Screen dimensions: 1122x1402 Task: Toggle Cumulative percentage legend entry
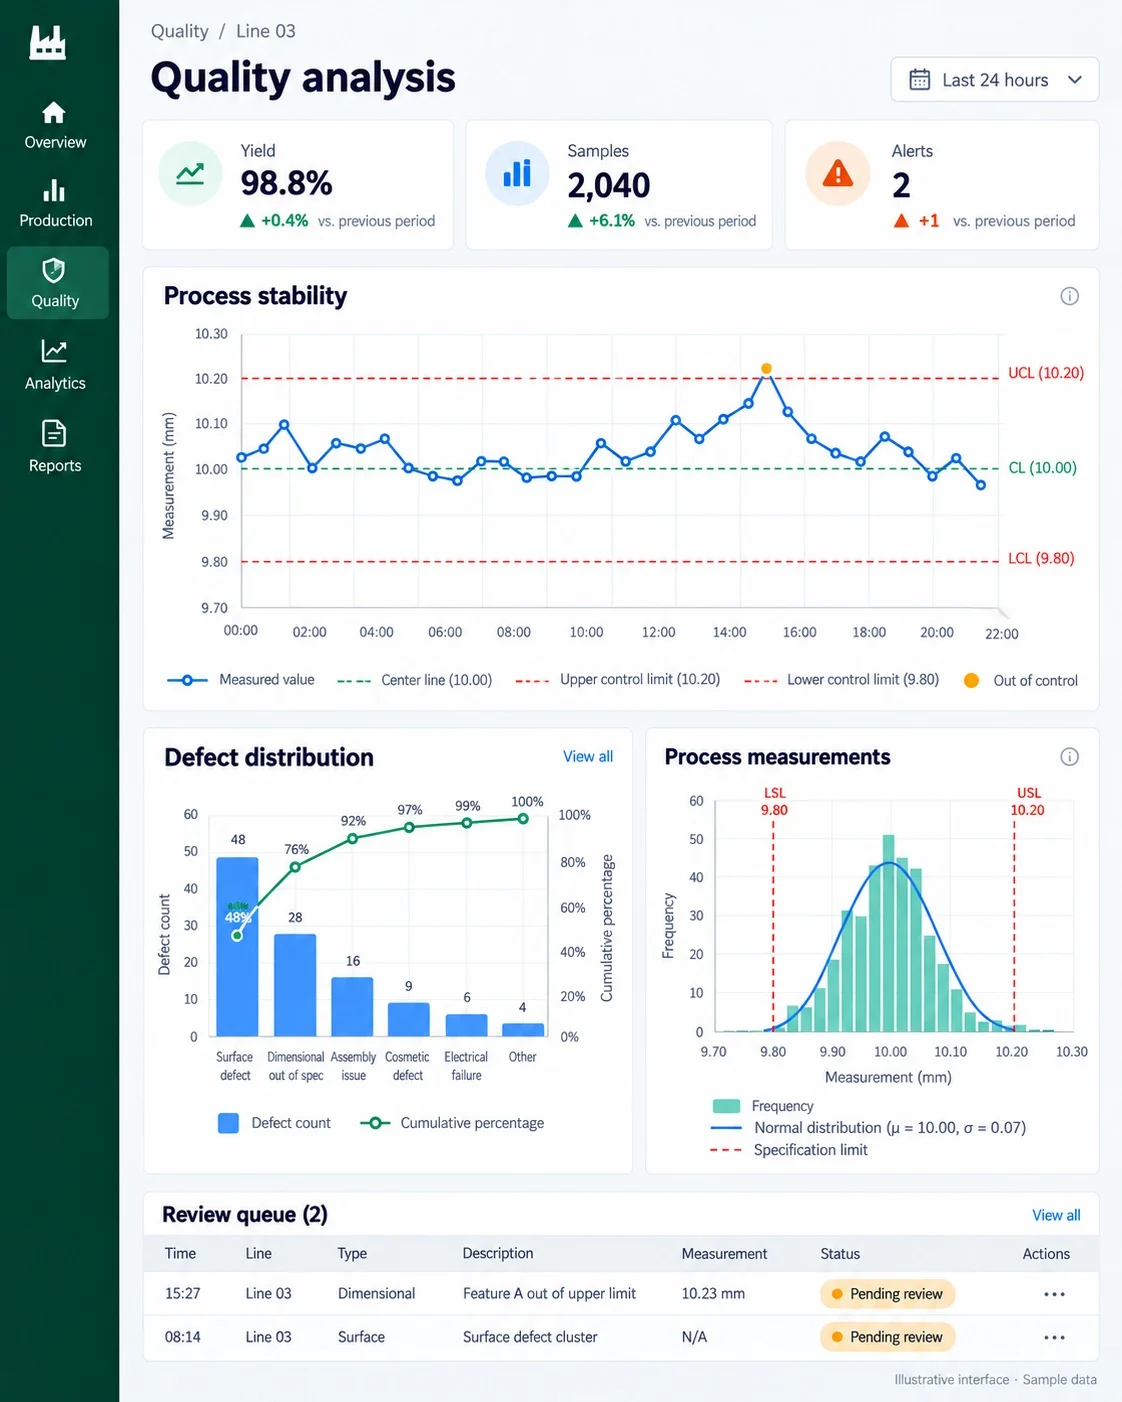[452, 1123]
